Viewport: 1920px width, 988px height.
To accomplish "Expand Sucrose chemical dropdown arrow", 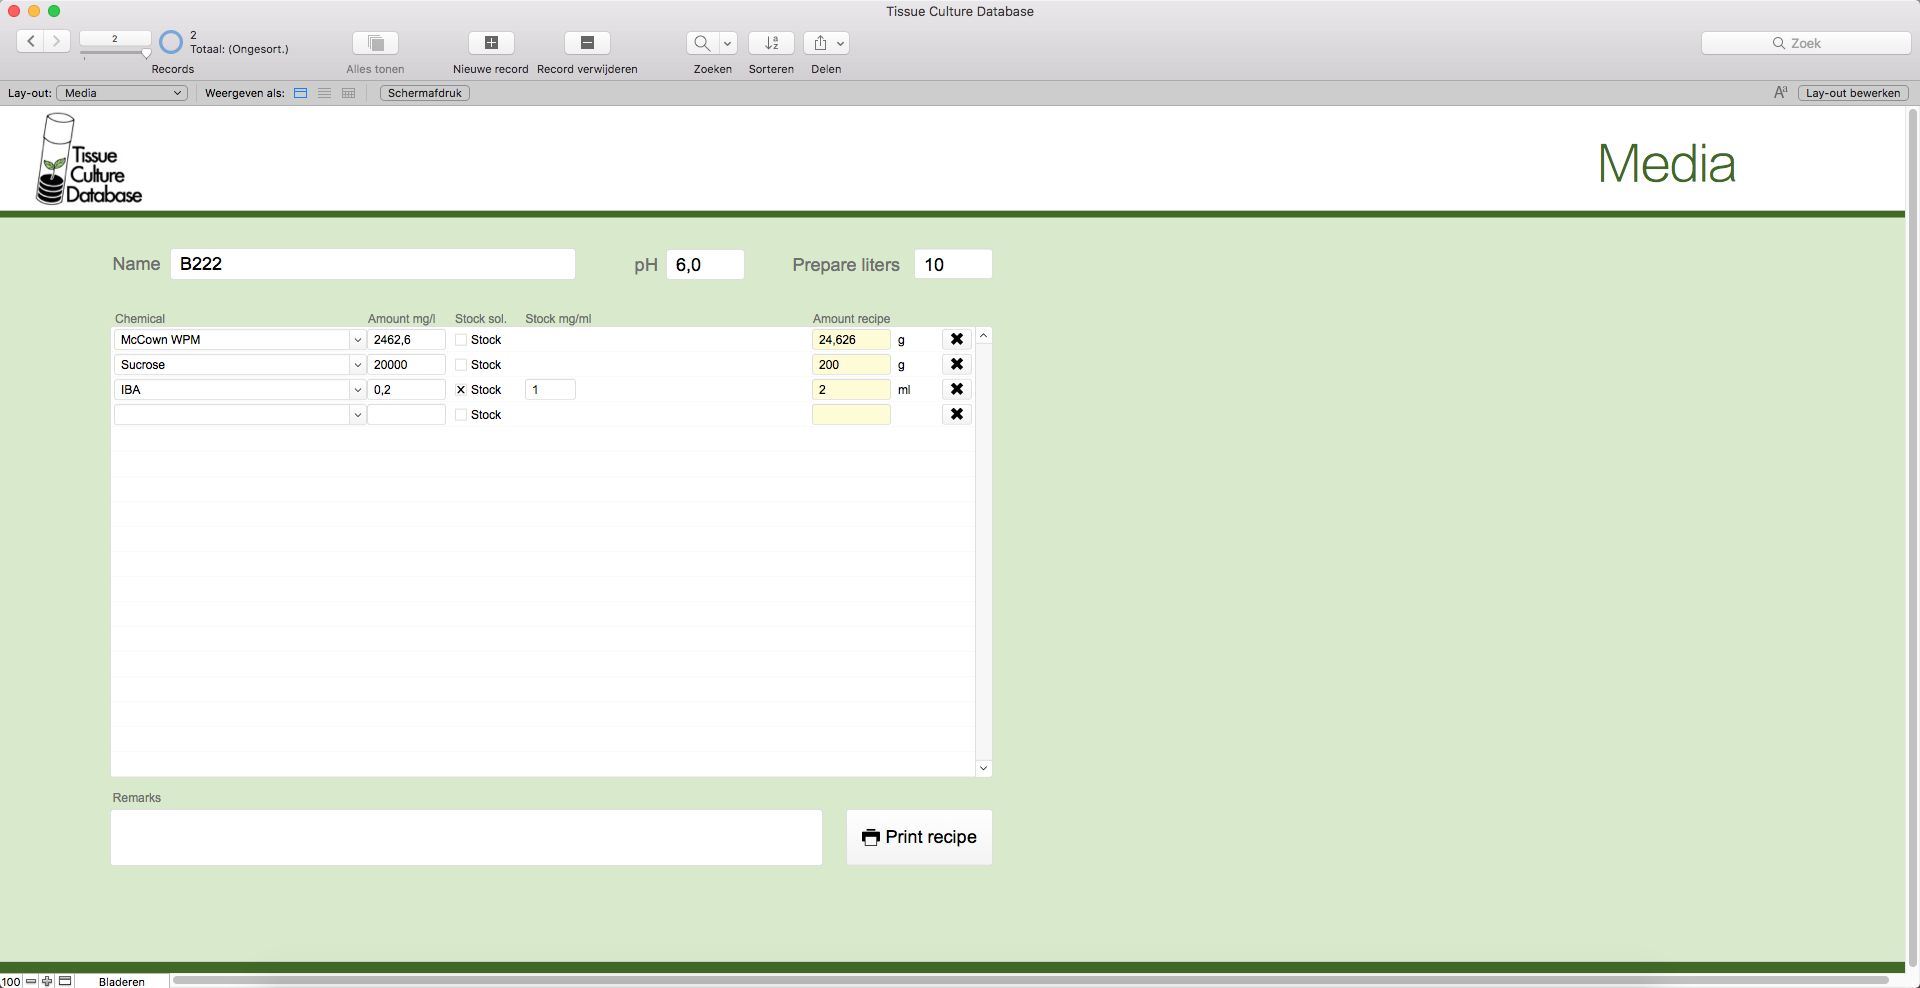I will (x=357, y=365).
